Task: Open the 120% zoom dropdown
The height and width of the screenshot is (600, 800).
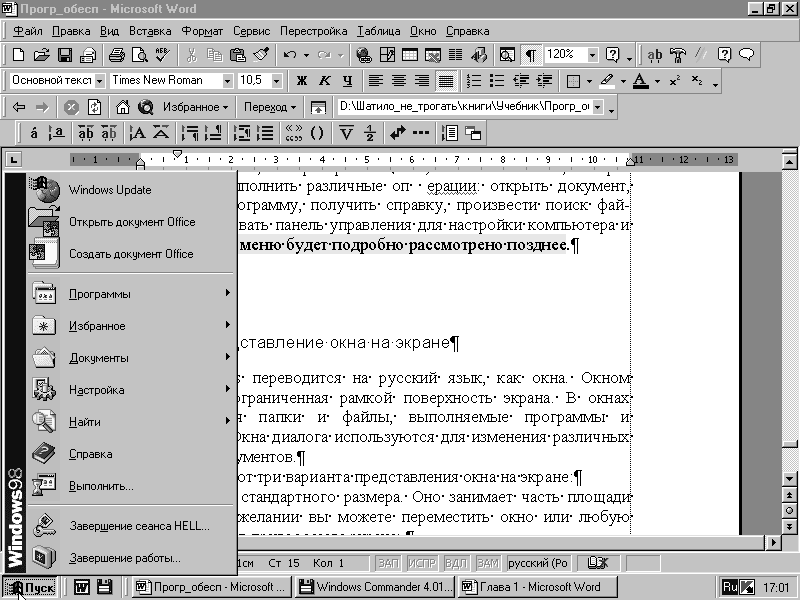Action: tap(592, 55)
